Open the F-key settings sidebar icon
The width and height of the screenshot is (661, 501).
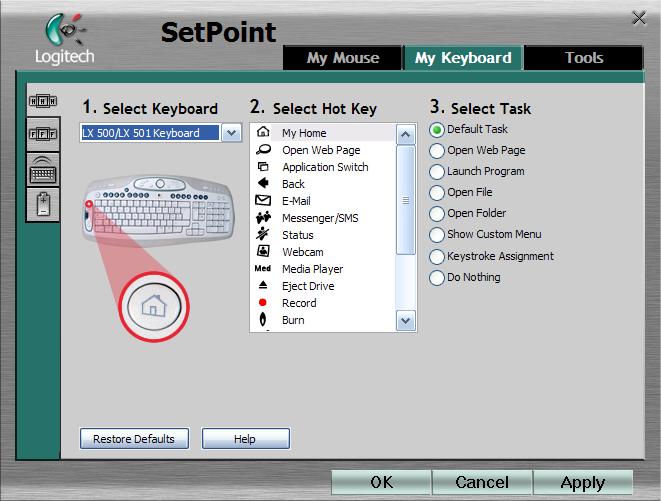[43, 132]
